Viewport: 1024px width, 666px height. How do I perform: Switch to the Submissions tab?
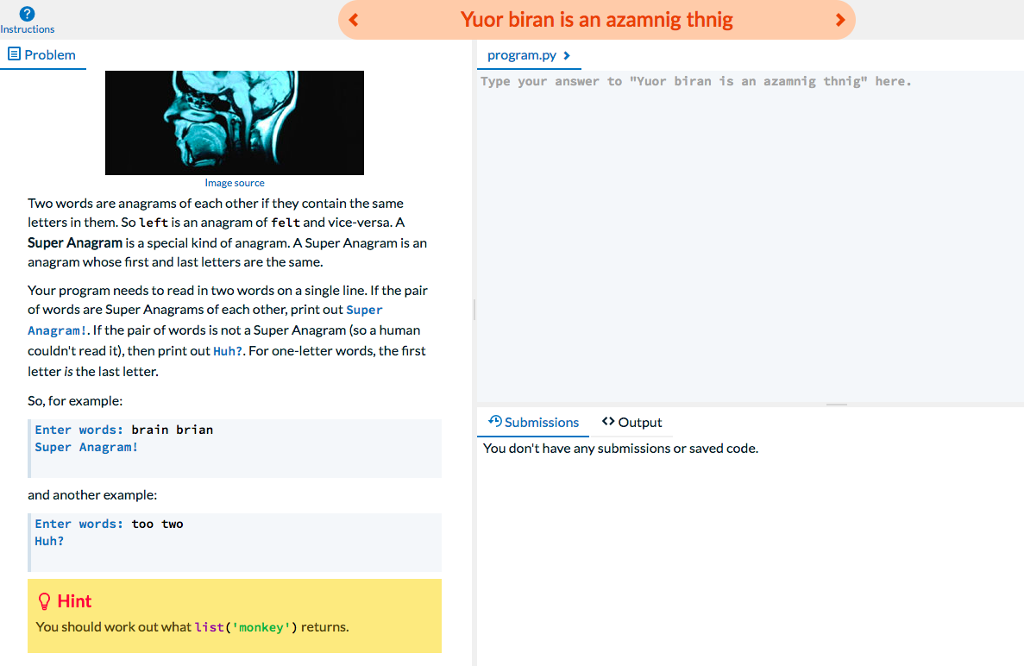[533, 421]
